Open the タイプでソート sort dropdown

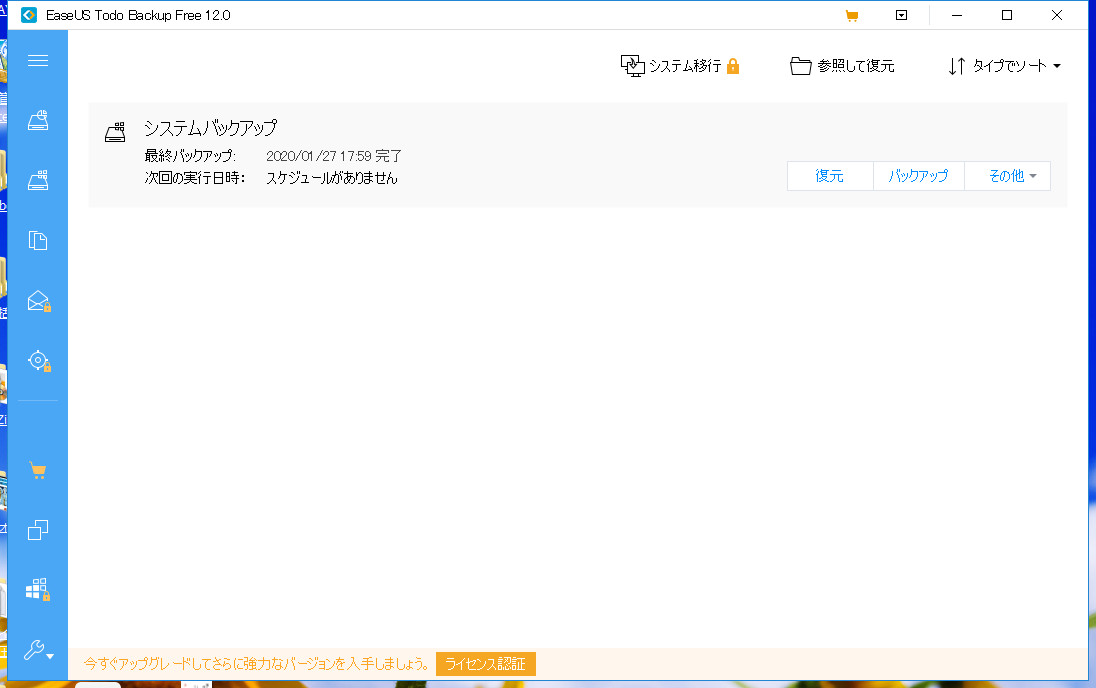[x=1004, y=66]
